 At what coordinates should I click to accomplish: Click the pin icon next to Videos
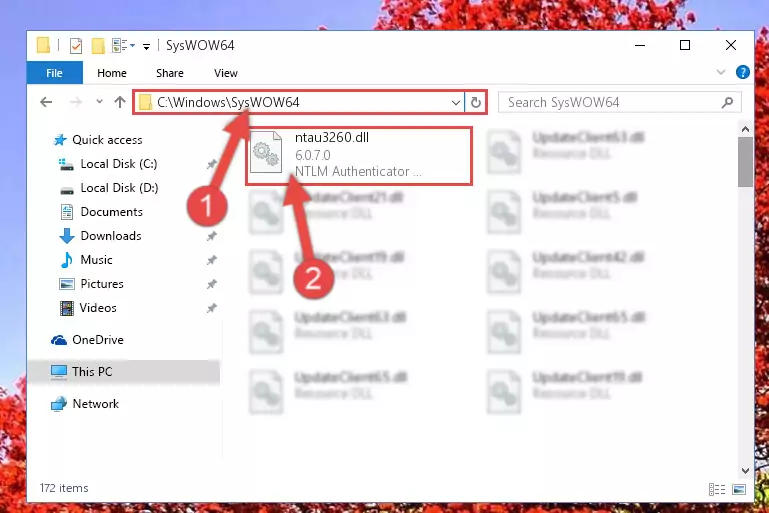[211, 308]
